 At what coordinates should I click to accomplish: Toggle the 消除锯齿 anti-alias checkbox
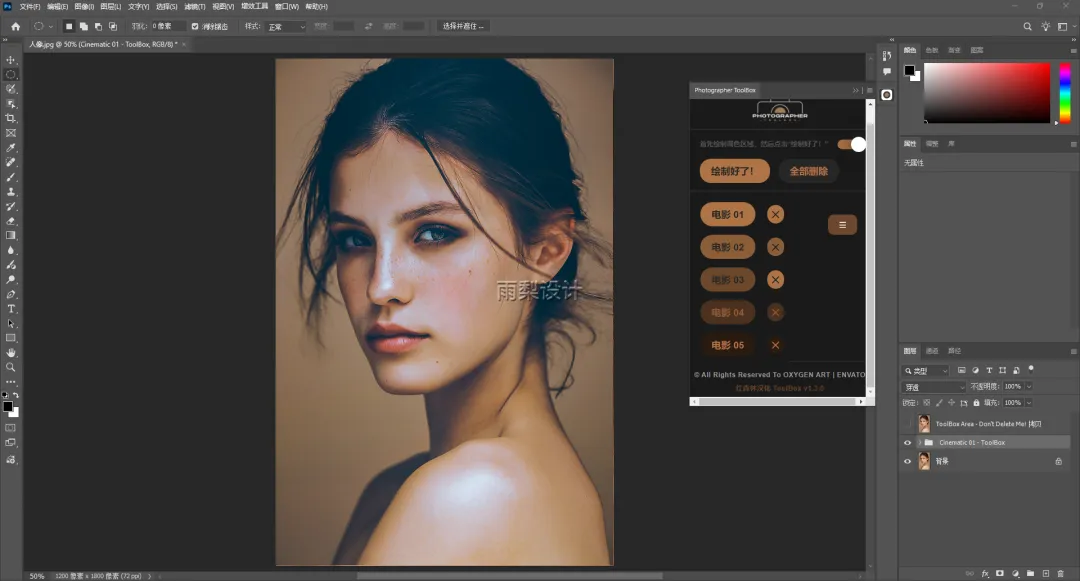(x=194, y=26)
